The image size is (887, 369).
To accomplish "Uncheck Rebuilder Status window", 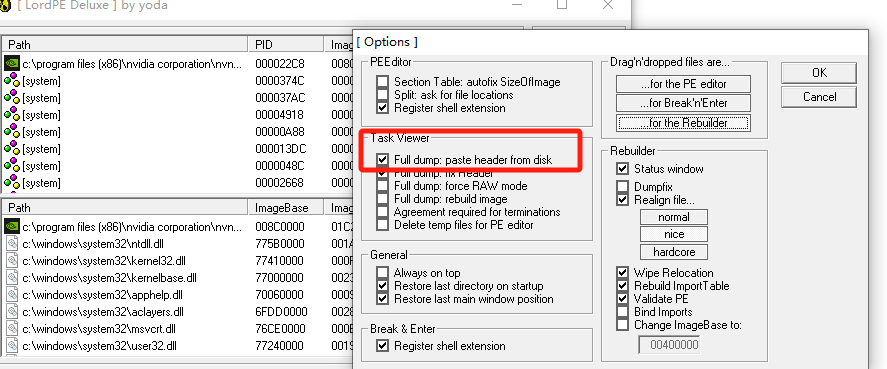I will 623,169.
